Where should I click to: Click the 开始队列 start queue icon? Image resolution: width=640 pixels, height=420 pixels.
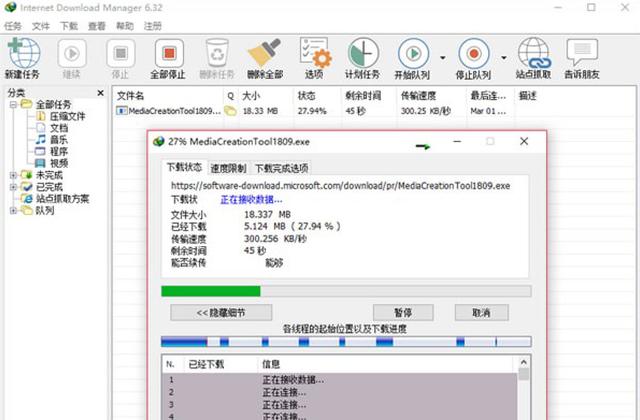(413, 53)
